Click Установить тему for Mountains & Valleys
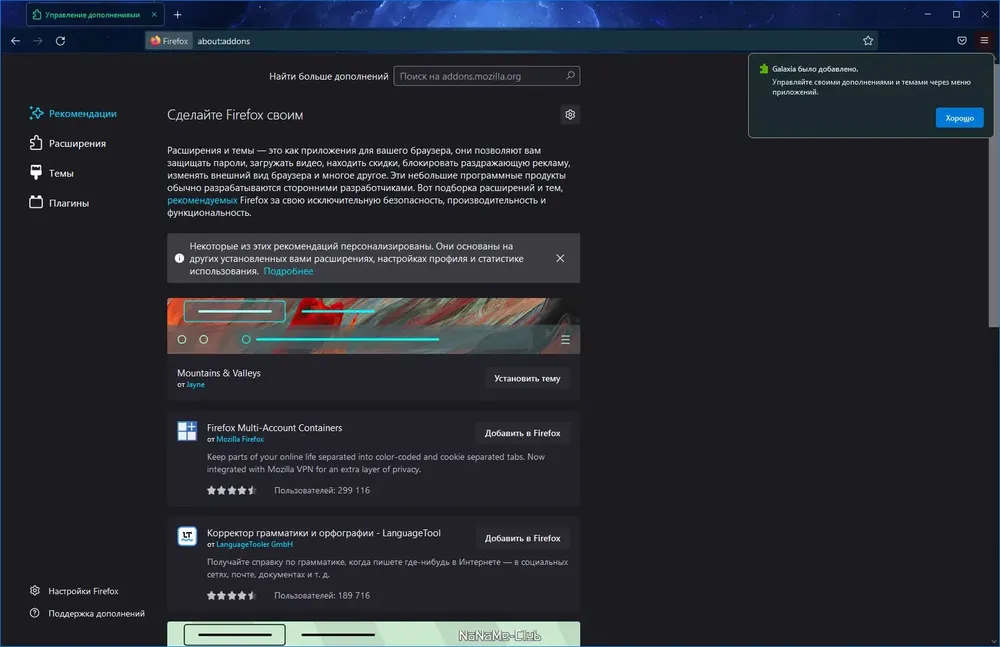 [x=527, y=378]
